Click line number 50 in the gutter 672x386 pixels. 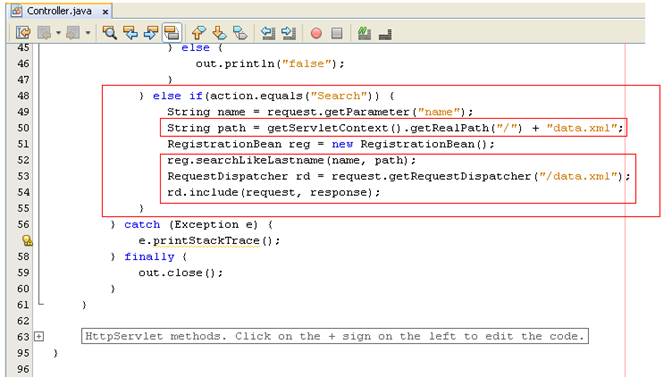[x=24, y=128]
